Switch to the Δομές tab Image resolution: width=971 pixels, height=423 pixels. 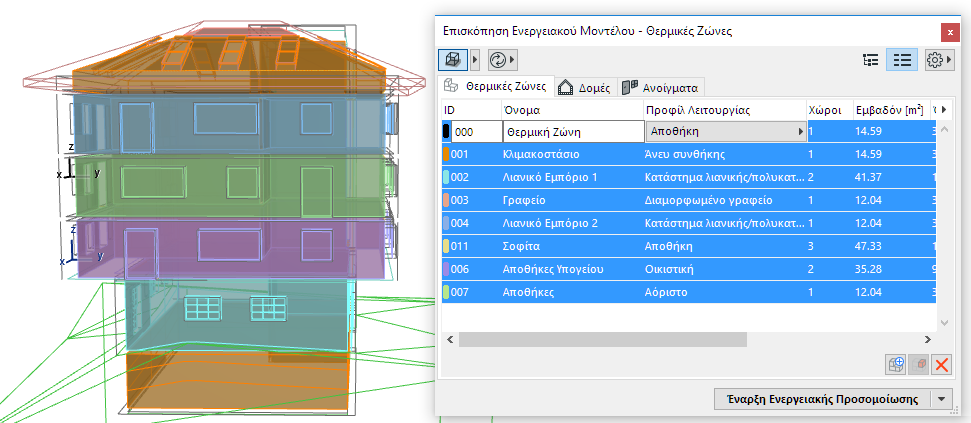pyautogui.click(x=585, y=87)
